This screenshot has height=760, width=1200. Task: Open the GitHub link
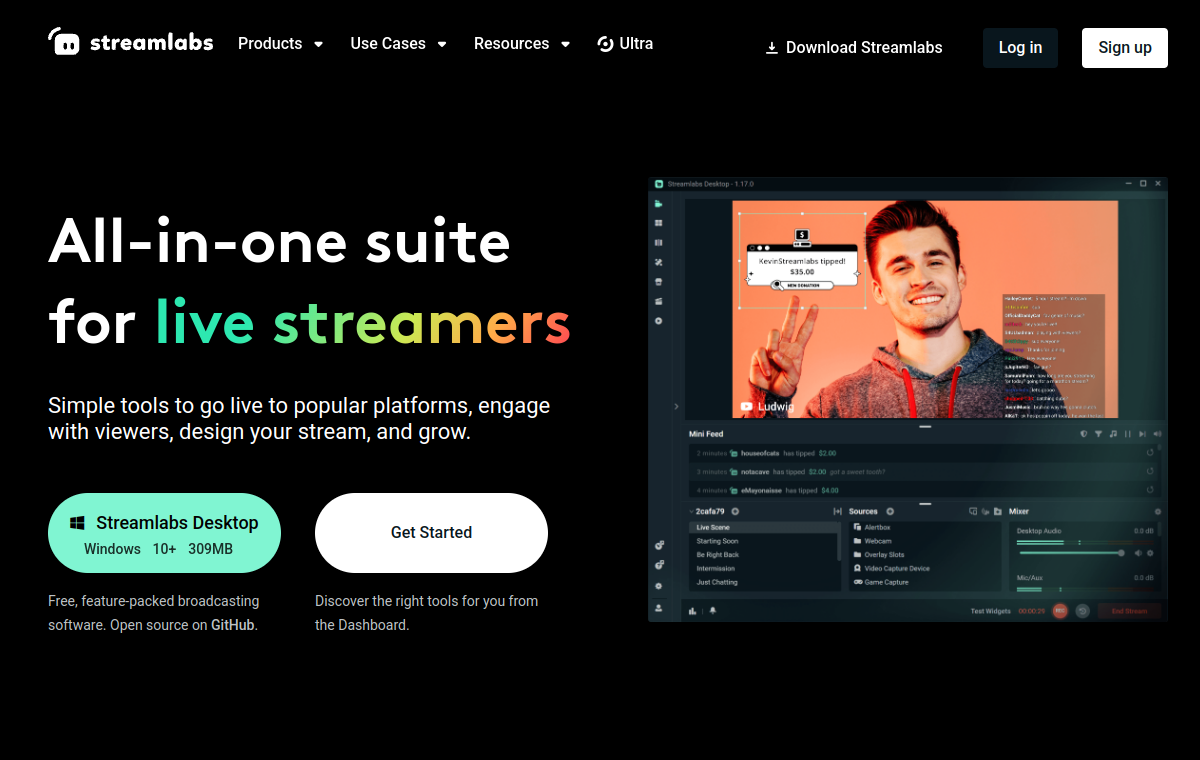pyautogui.click(x=233, y=625)
